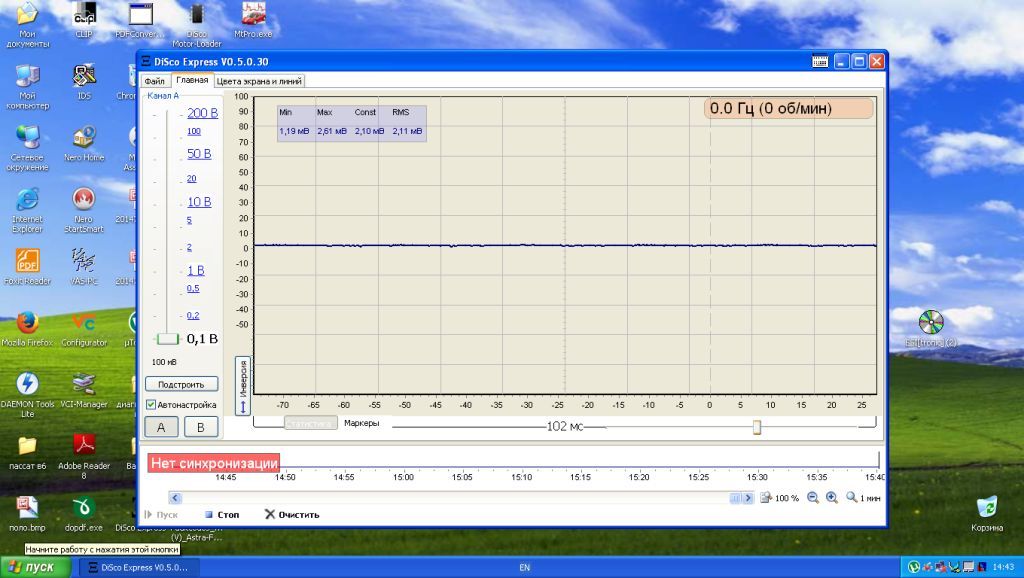The image size is (1024, 578).
Task: Pick the 1 В voltage range
Action: (196, 270)
